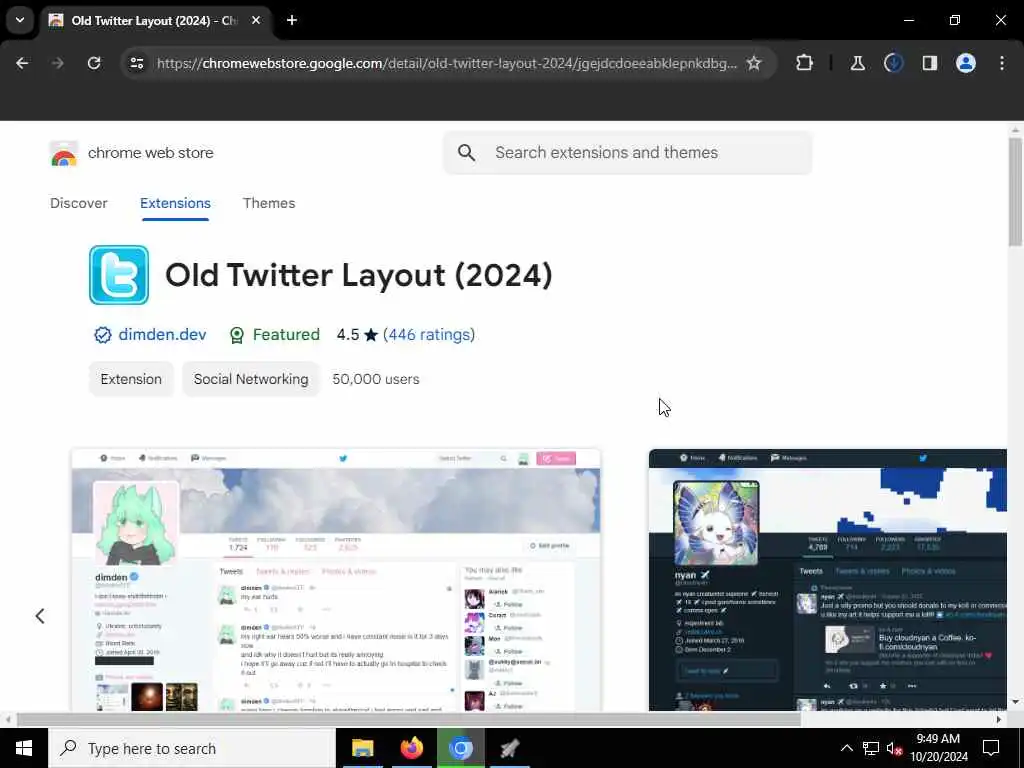Click the Chrome Web Store rainbow logo
The width and height of the screenshot is (1024, 768).
click(x=63, y=153)
